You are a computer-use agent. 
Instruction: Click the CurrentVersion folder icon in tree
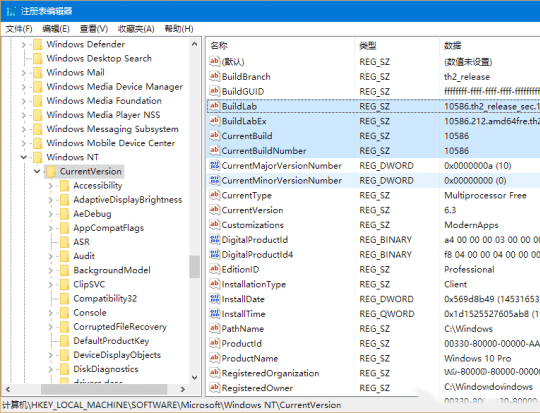click(x=51, y=171)
